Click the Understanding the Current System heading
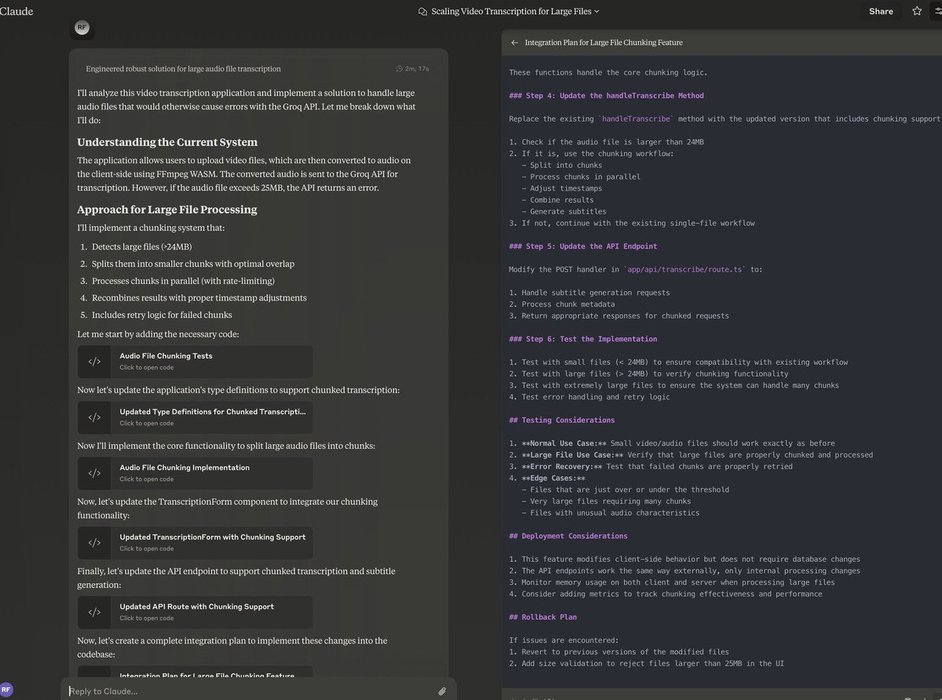942x700 pixels. pos(167,142)
